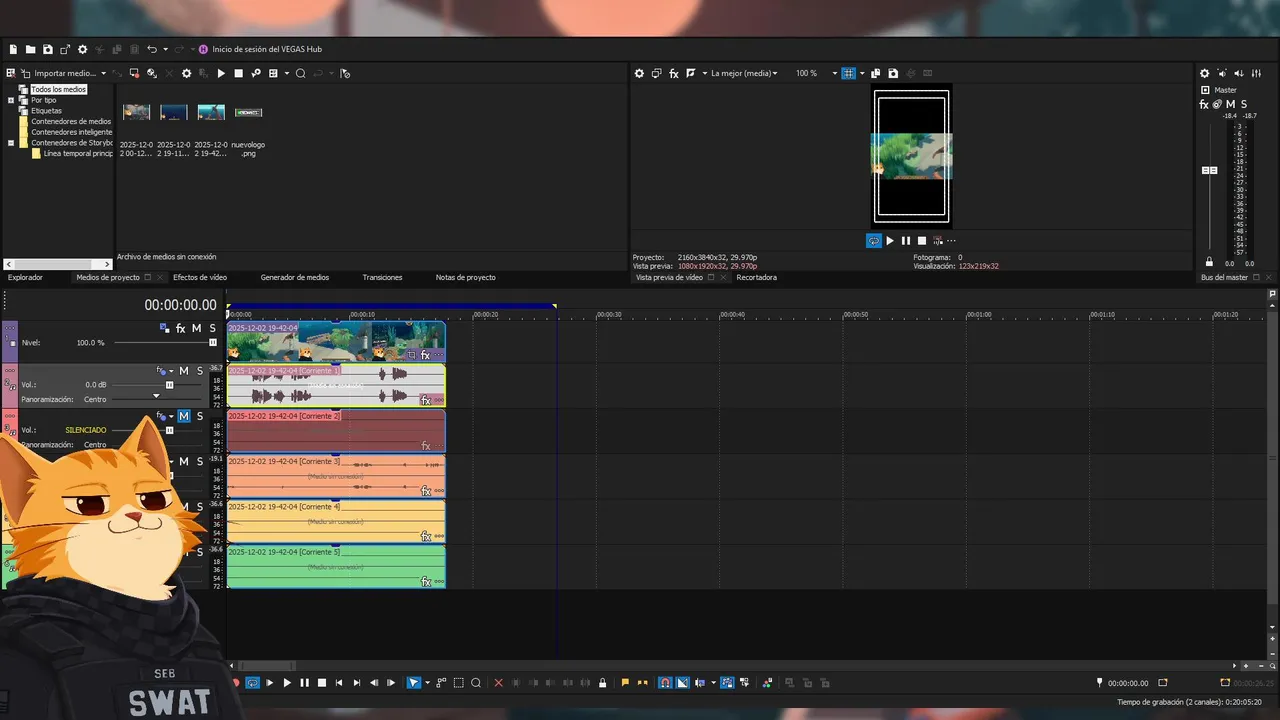Collapse Contenedores de Storyboard tree node

[x=11, y=143]
